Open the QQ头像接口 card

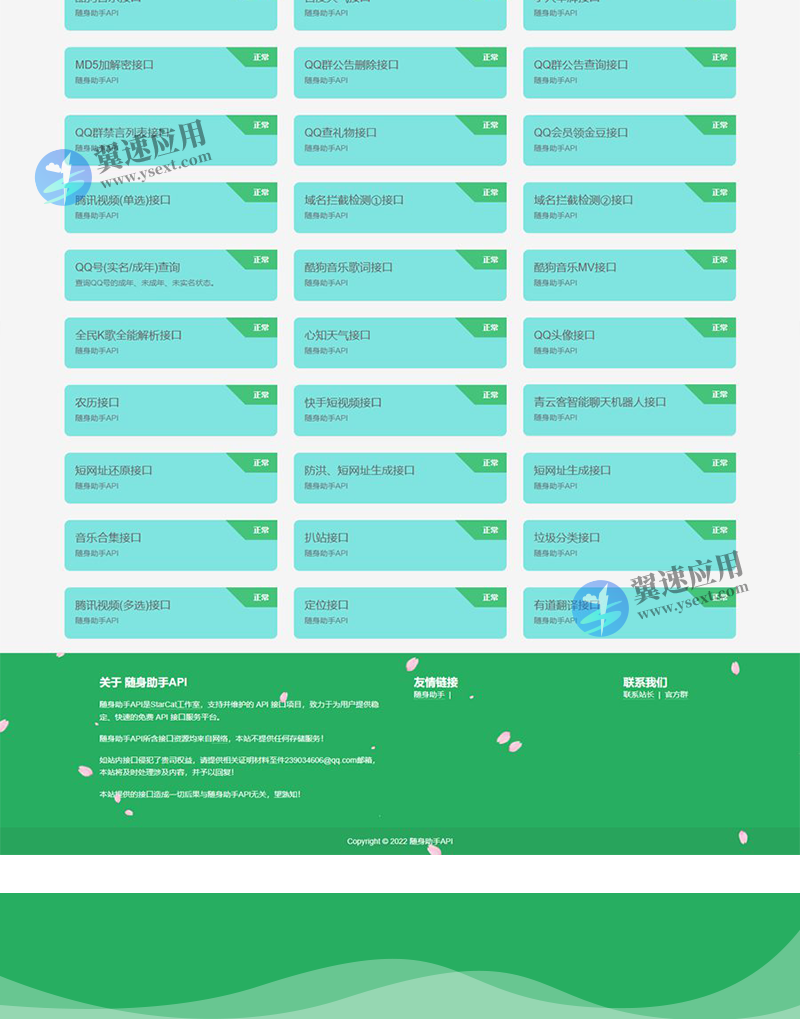628,342
